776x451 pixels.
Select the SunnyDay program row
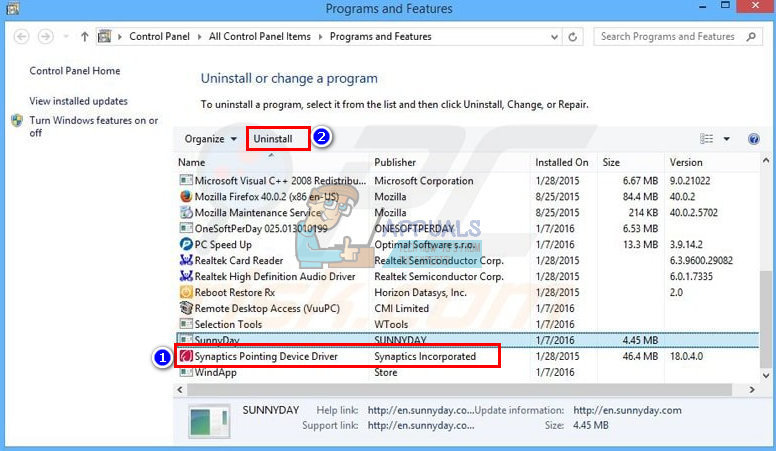tap(468, 340)
